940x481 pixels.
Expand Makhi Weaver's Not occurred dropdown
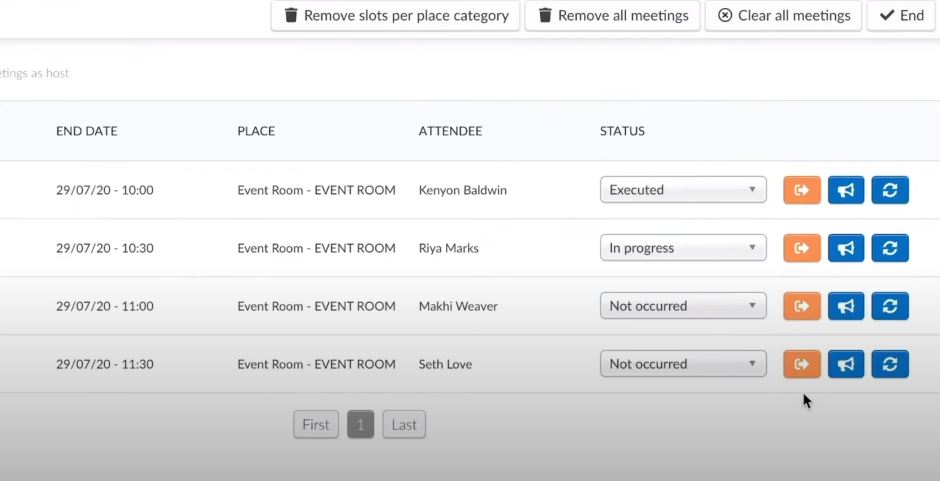683,306
